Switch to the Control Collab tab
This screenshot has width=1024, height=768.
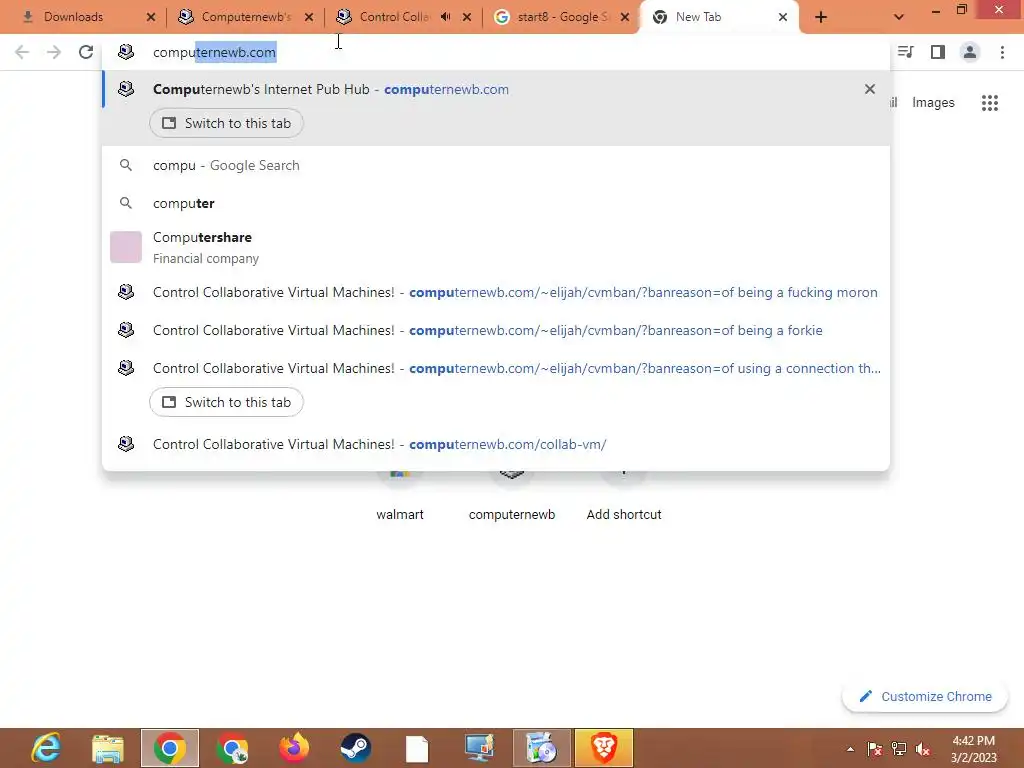click(x=394, y=17)
